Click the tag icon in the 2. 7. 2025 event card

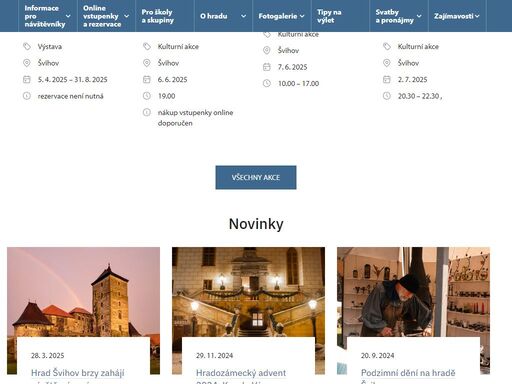(x=387, y=47)
